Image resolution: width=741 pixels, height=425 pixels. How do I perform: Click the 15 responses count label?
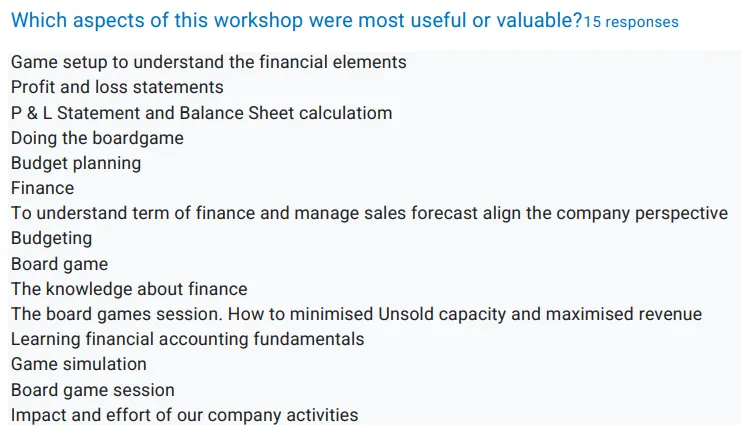tap(631, 22)
